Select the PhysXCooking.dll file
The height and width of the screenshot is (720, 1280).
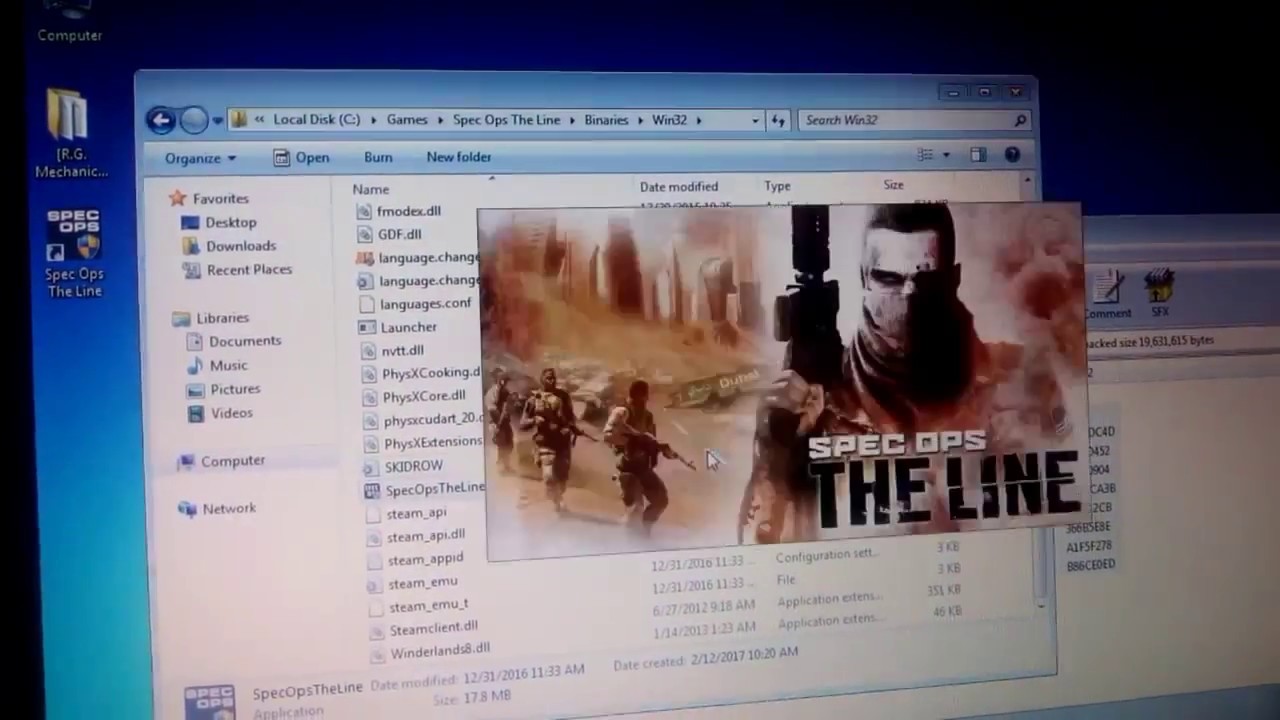[420, 373]
